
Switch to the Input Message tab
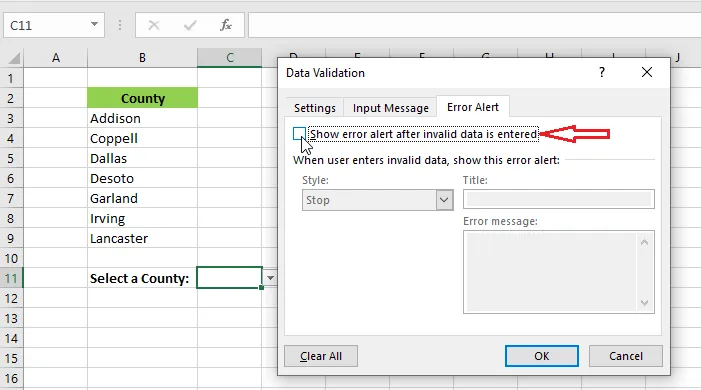tap(390, 108)
